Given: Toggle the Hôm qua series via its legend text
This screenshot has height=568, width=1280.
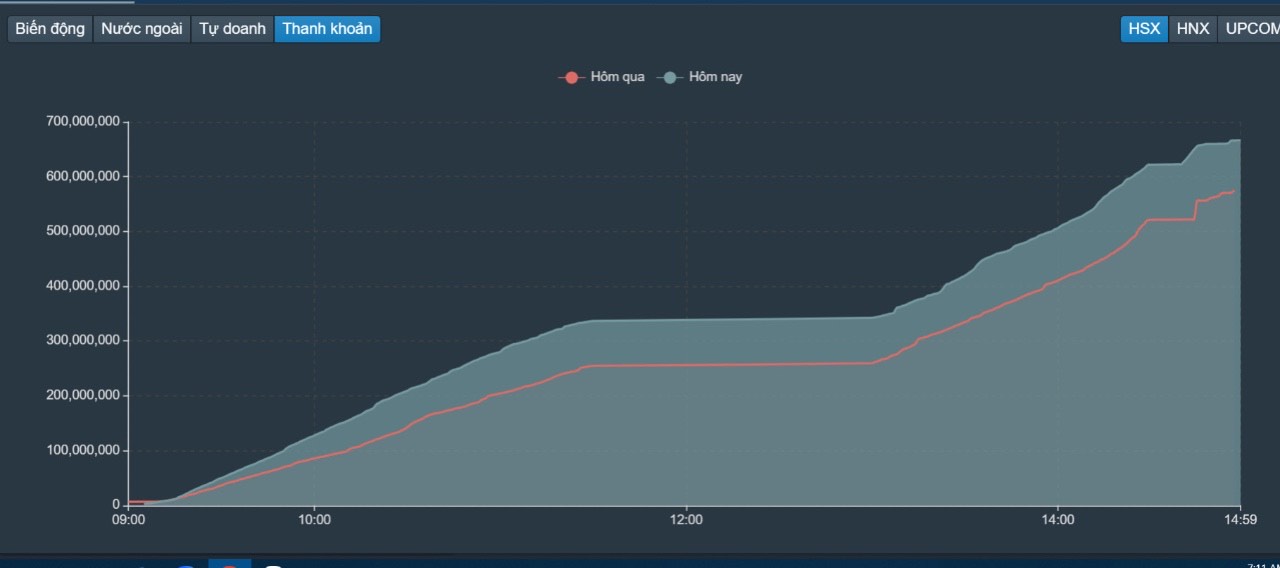Looking at the screenshot, I should (617, 78).
